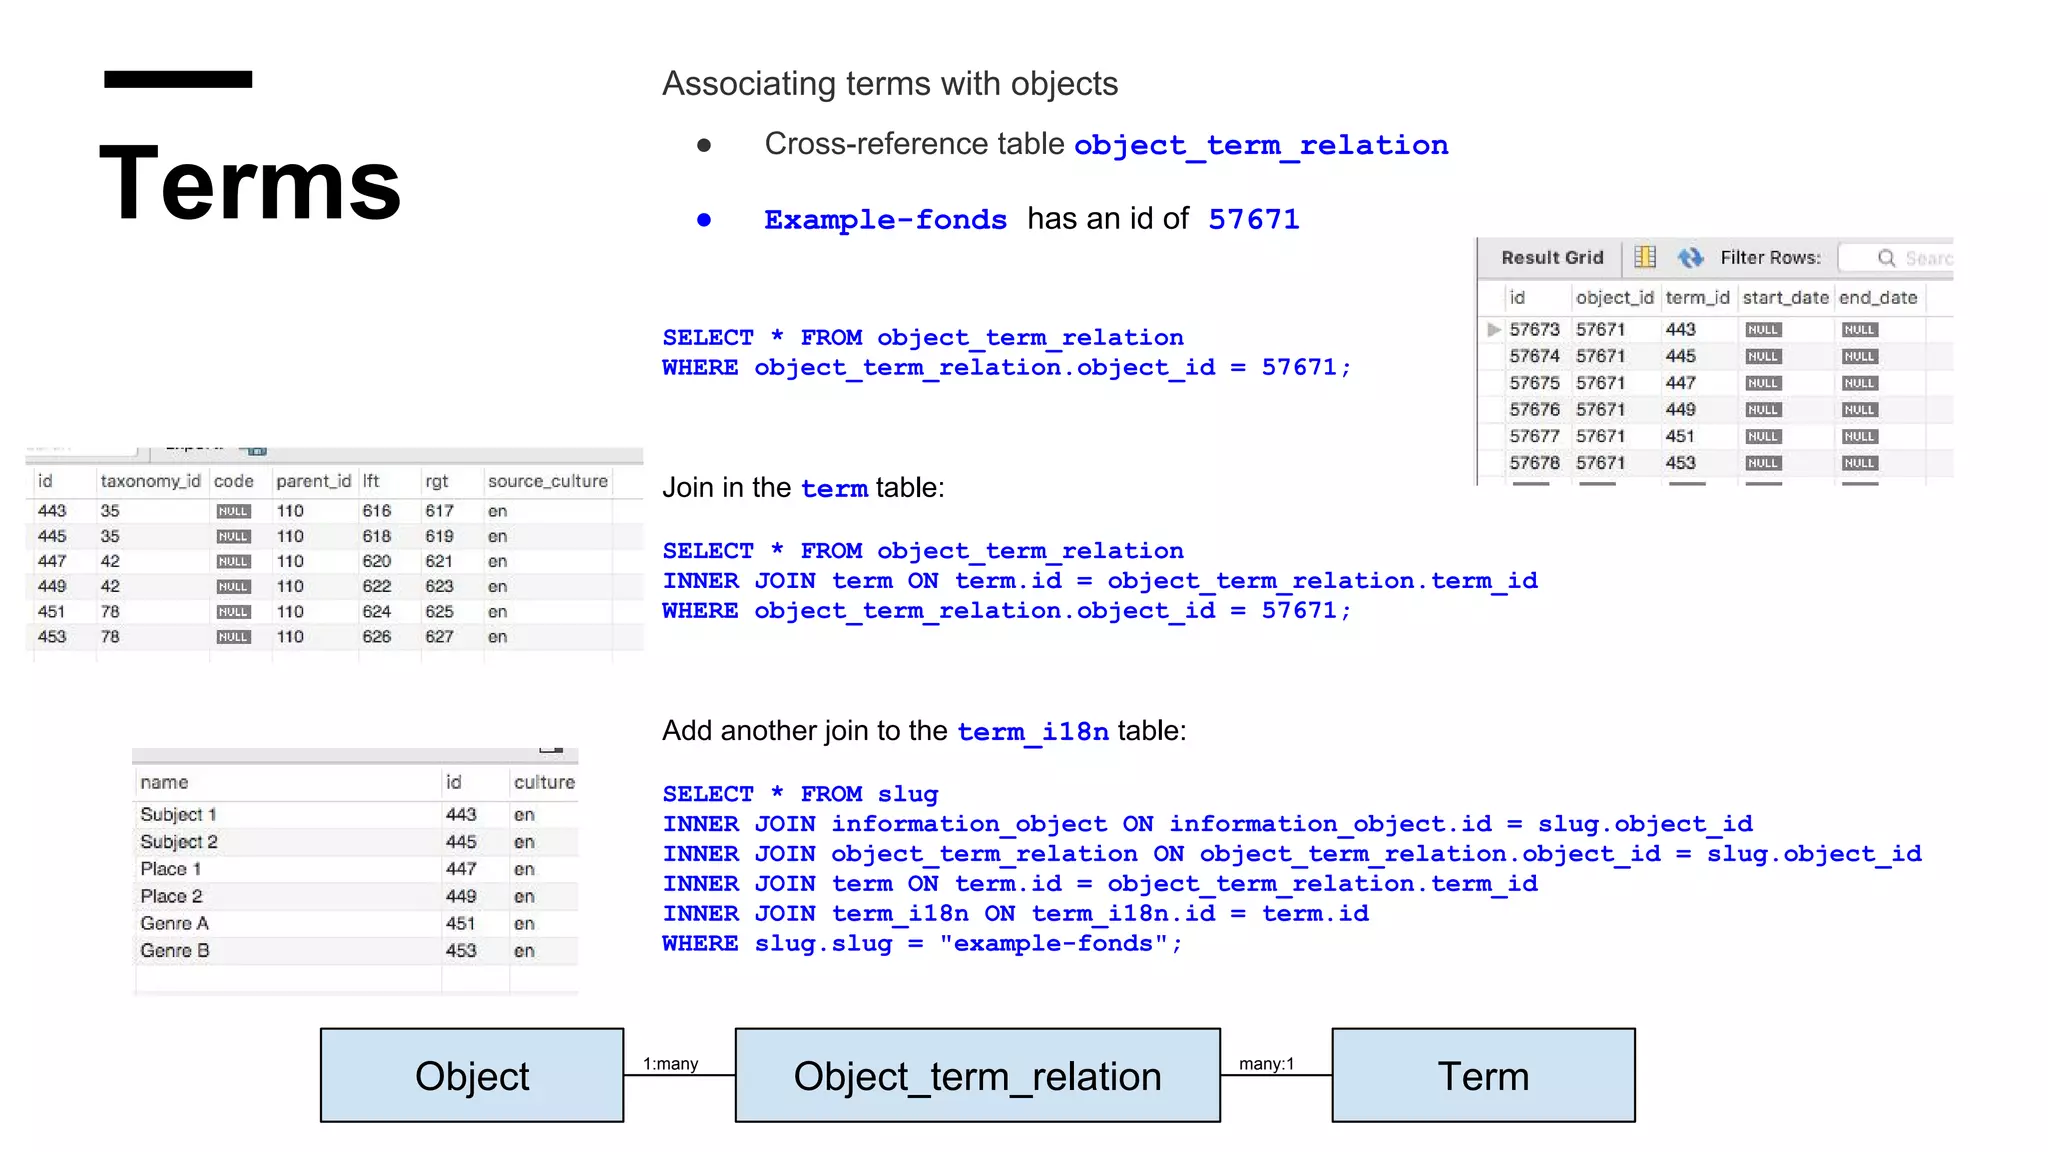This screenshot has width=2048, height=1152.
Task: Select the Place 2 row name
Action: [171, 896]
